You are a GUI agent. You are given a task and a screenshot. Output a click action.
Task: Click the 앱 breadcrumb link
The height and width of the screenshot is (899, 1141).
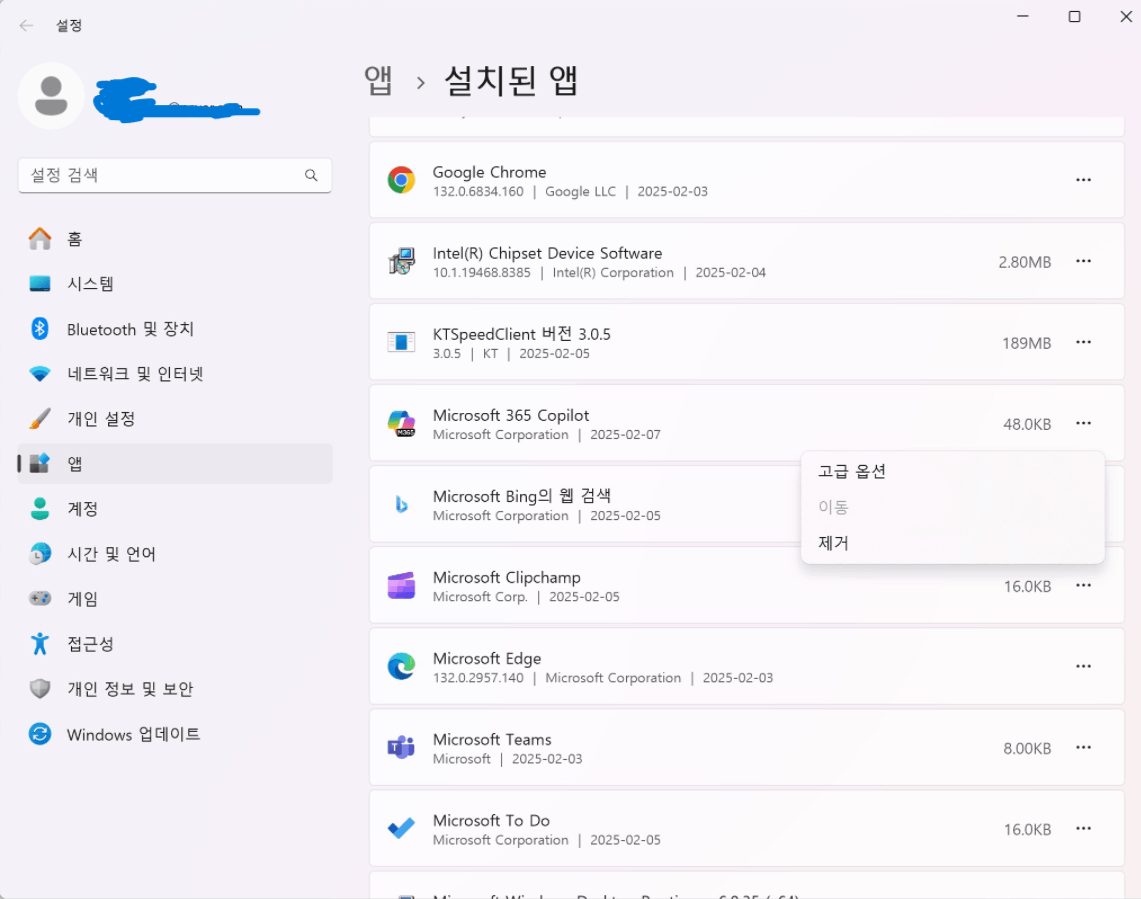378,80
